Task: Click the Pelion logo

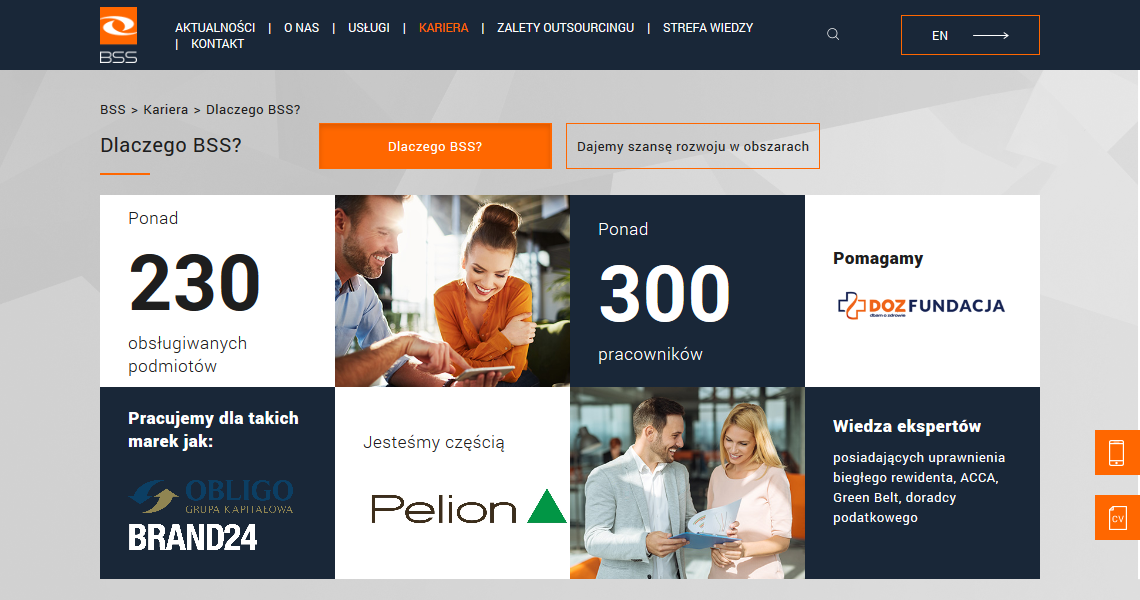Action: point(468,507)
